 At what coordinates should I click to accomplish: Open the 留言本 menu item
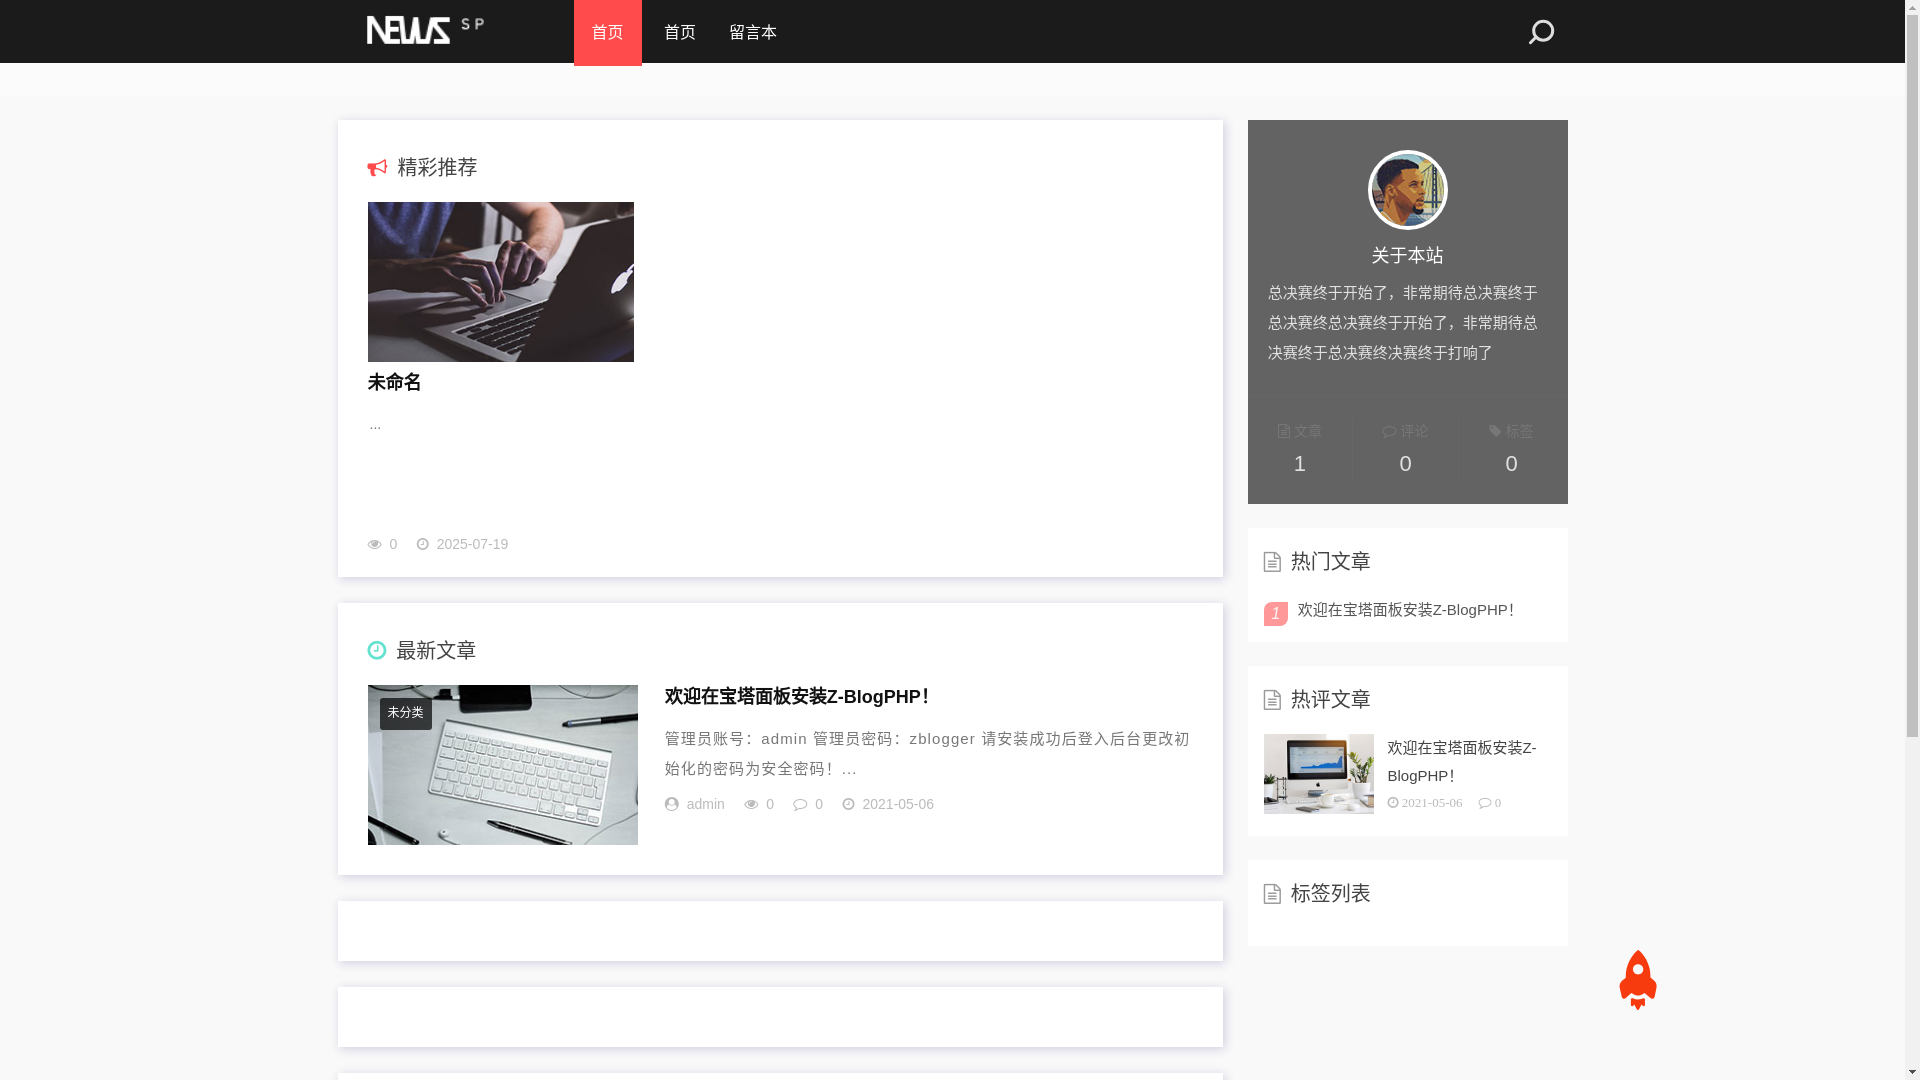(753, 32)
